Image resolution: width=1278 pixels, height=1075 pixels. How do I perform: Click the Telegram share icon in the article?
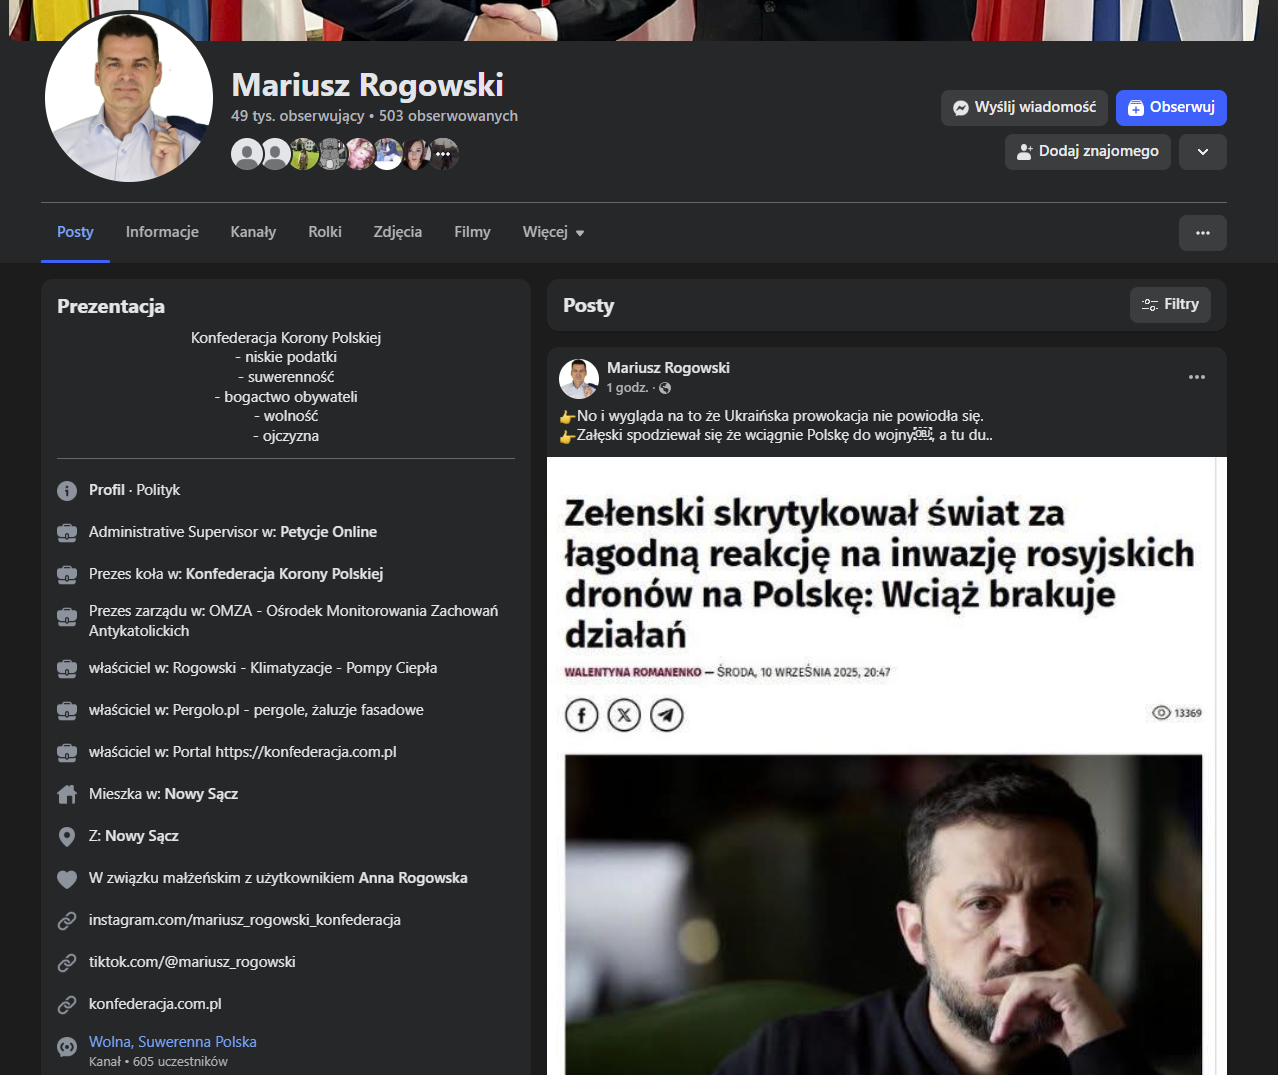667,715
